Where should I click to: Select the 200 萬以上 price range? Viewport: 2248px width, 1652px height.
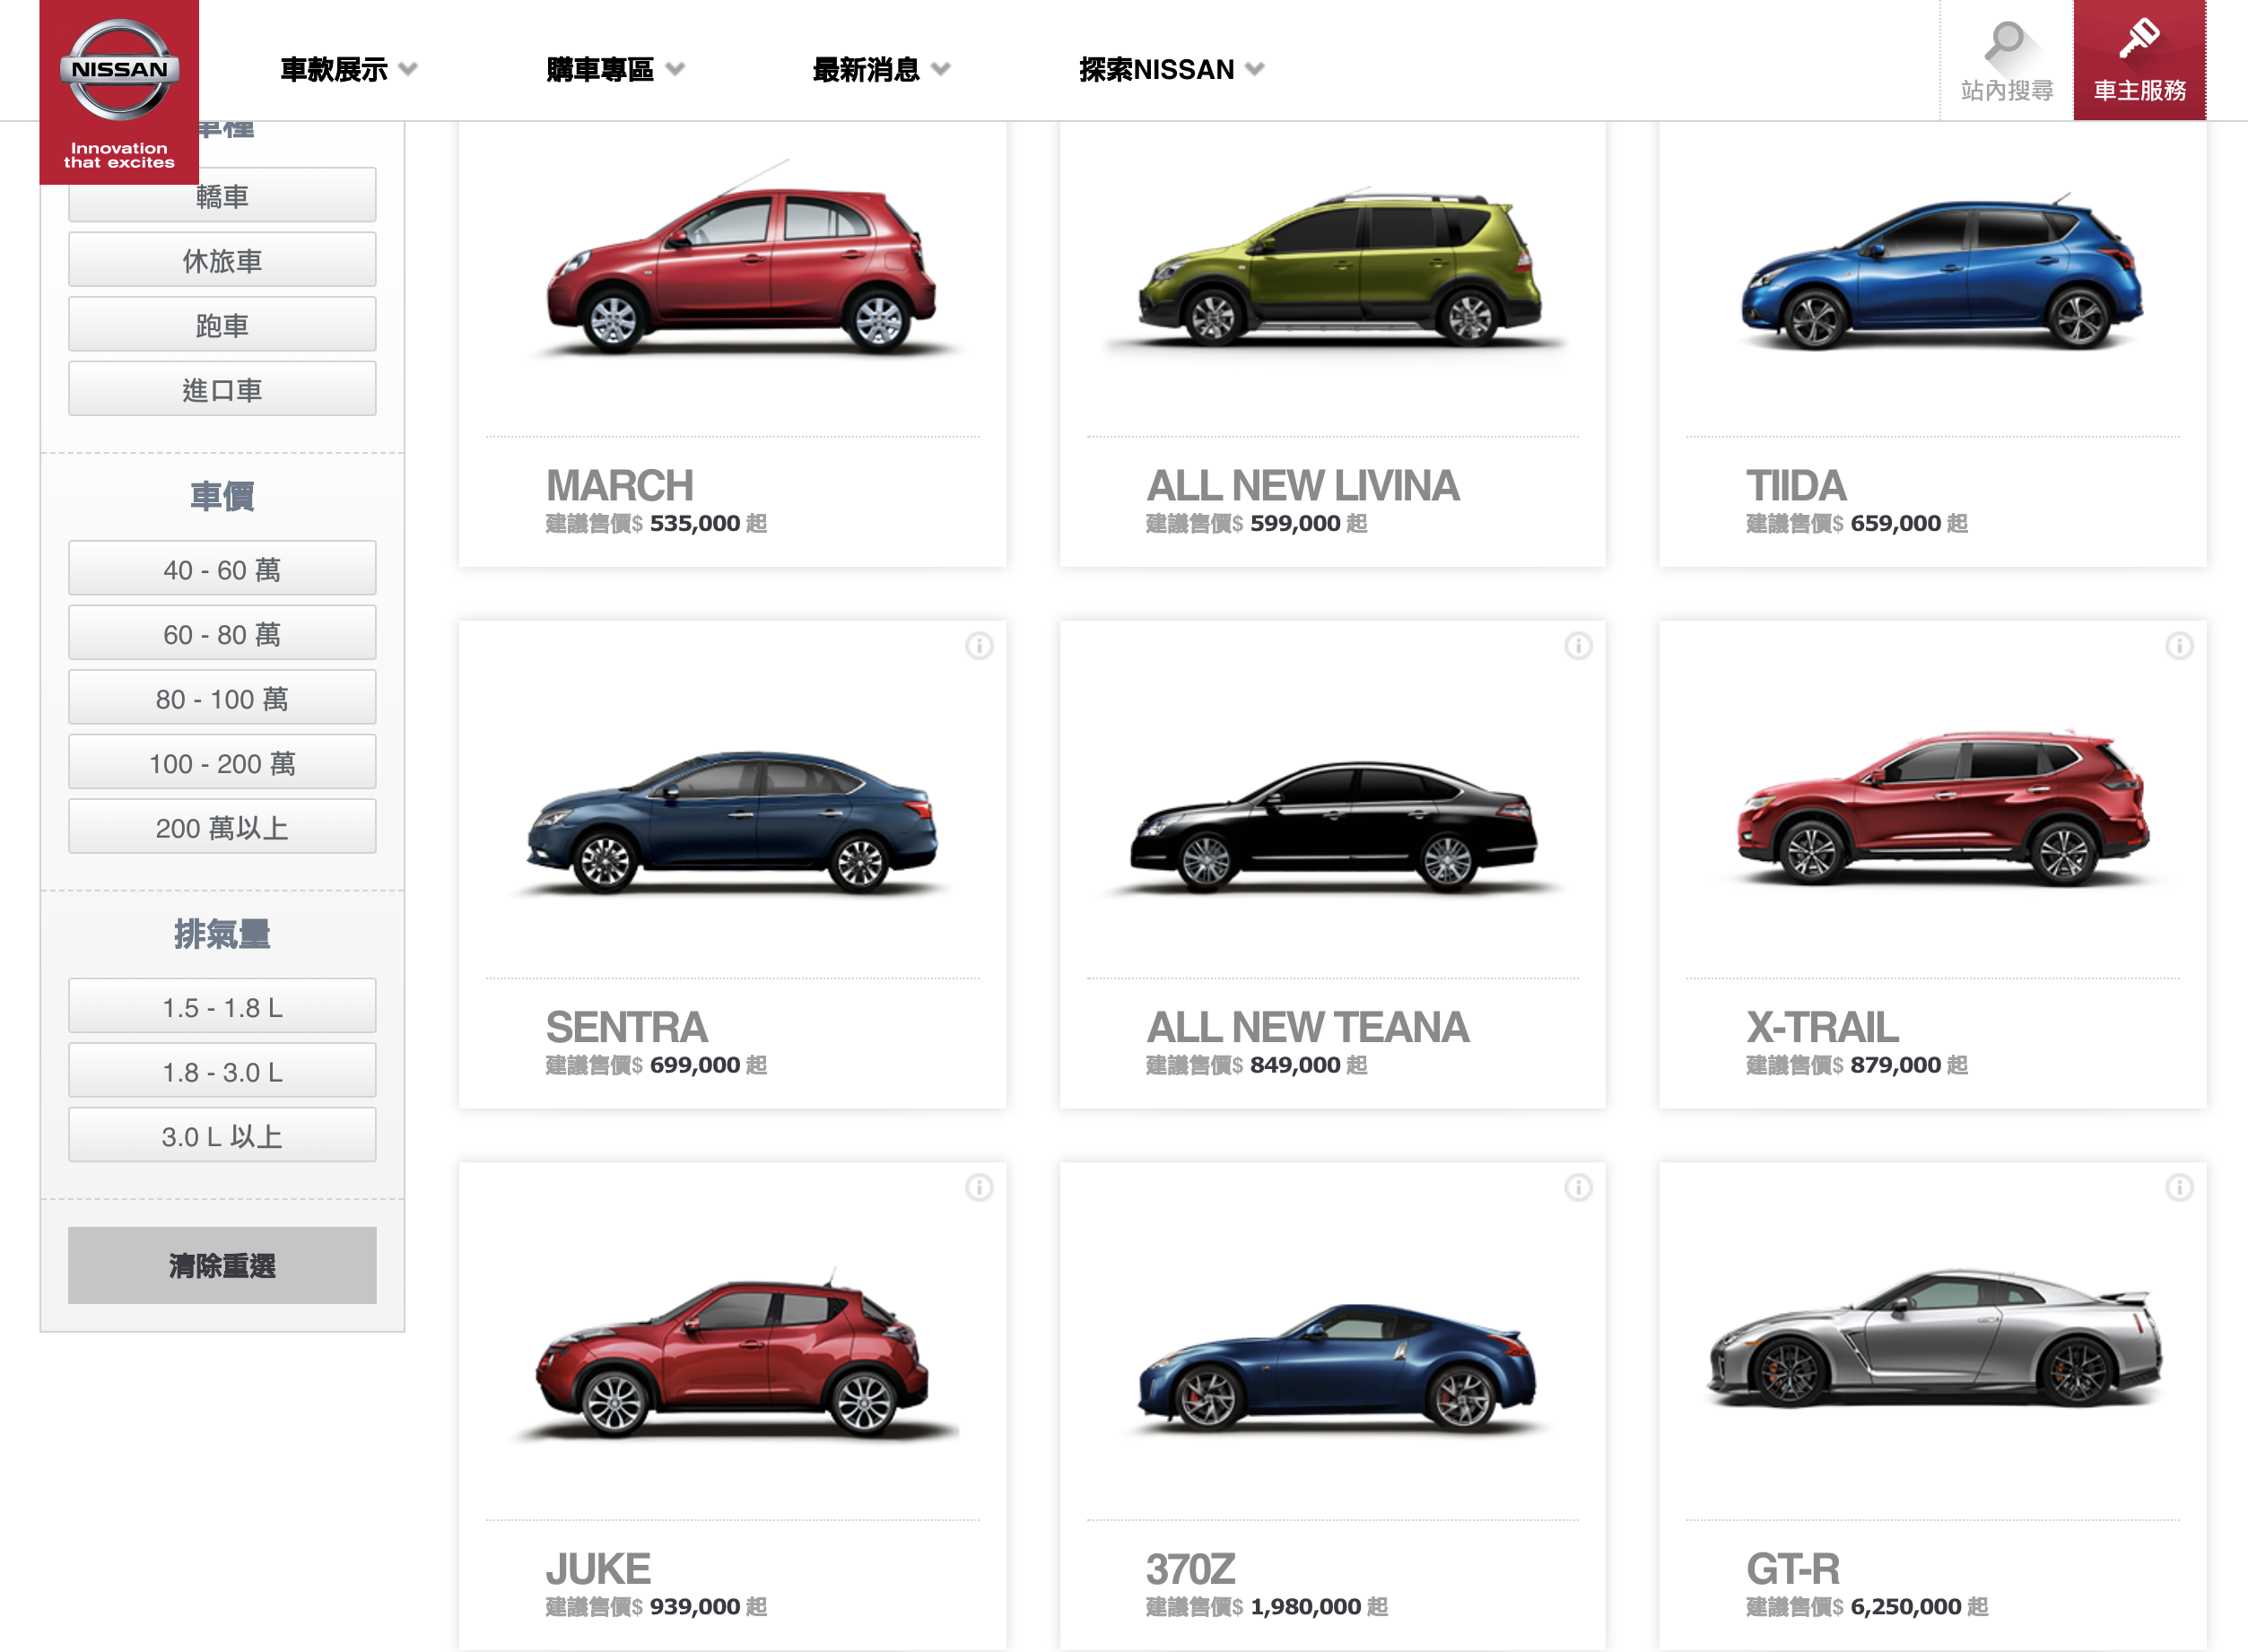point(222,826)
